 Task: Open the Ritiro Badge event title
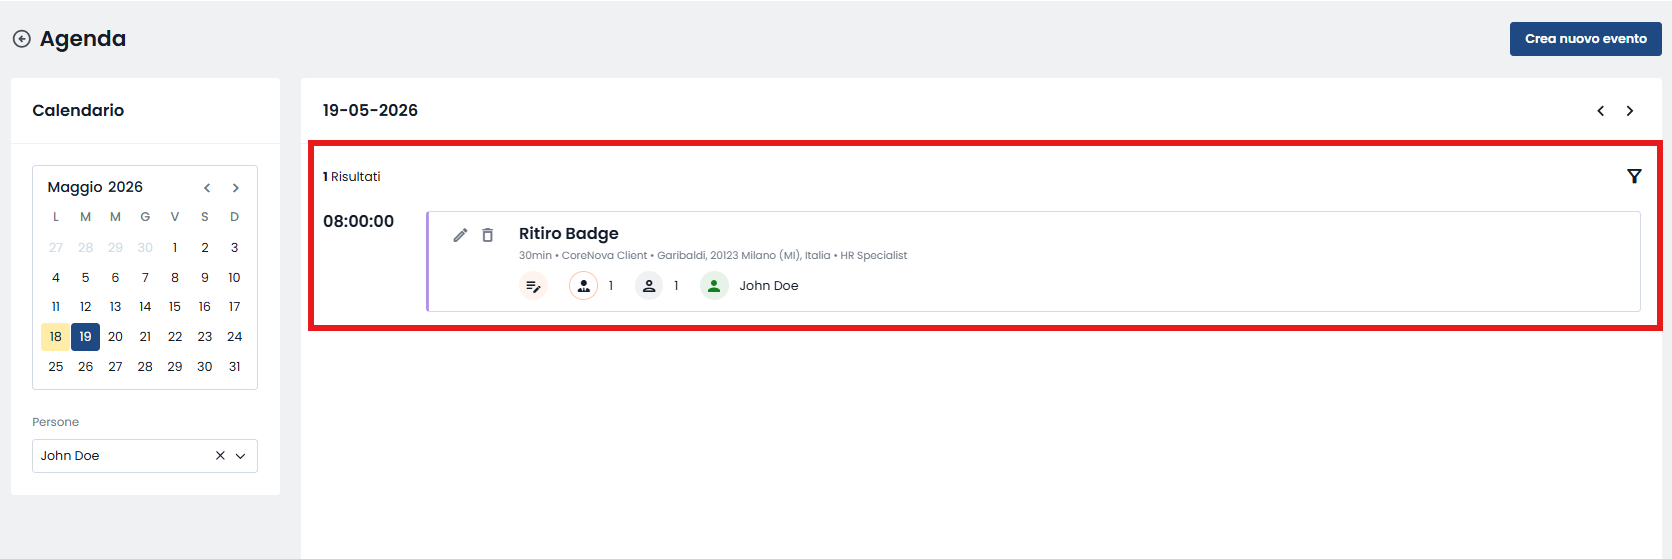pyautogui.click(x=568, y=233)
